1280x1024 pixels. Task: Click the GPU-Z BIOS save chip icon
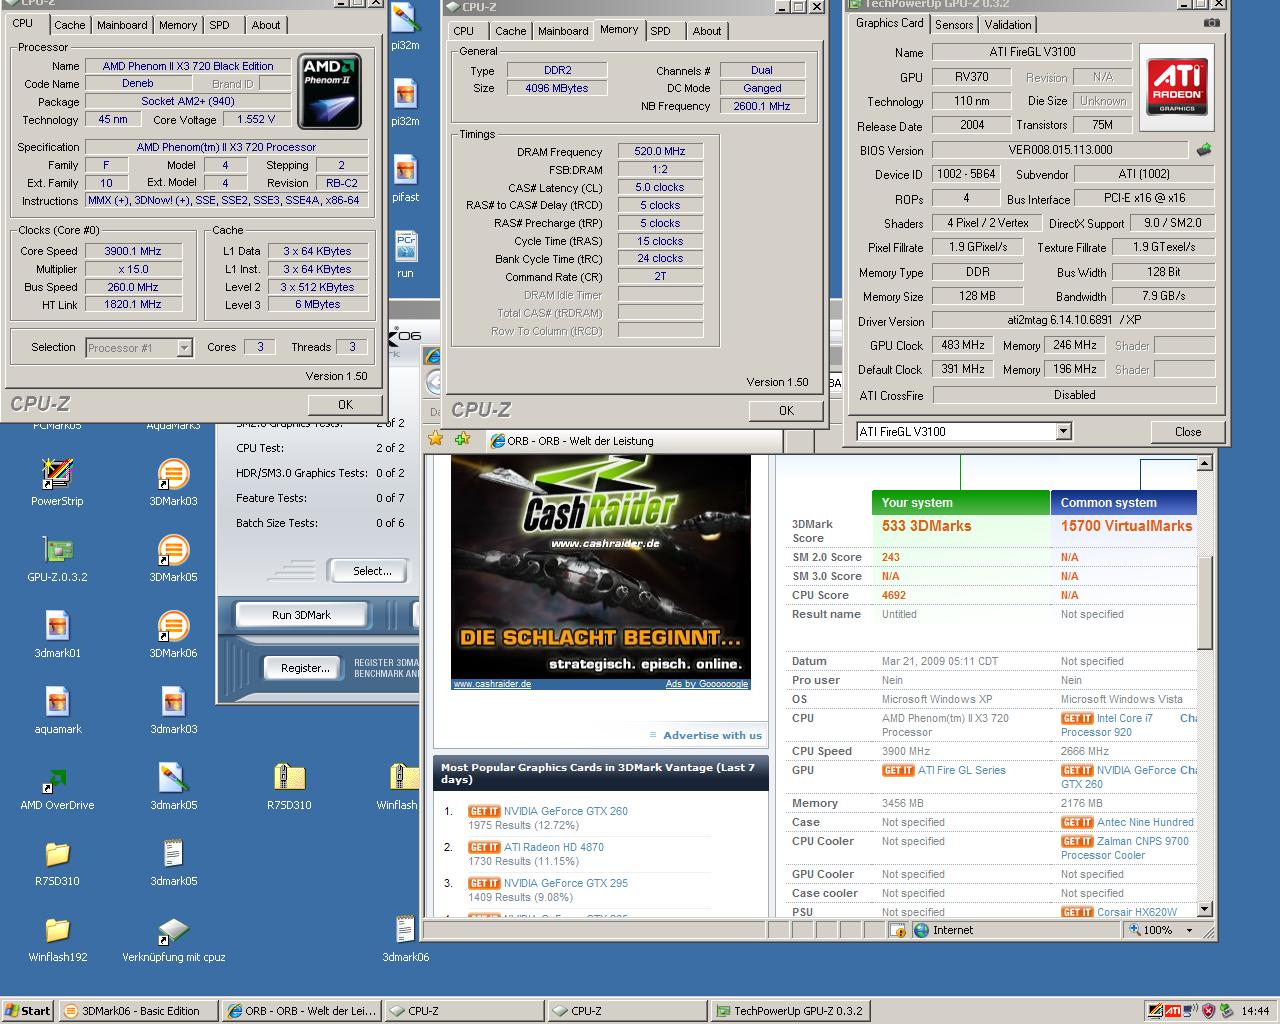pyautogui.click(x=1204, y=149)
